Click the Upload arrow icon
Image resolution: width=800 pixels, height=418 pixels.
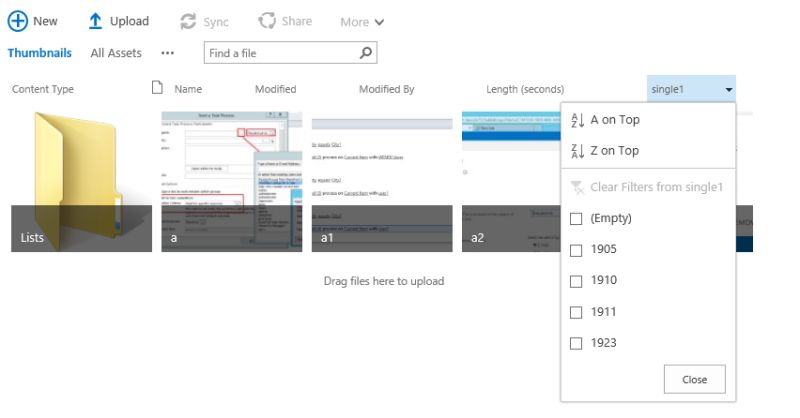tap(95, 21)
